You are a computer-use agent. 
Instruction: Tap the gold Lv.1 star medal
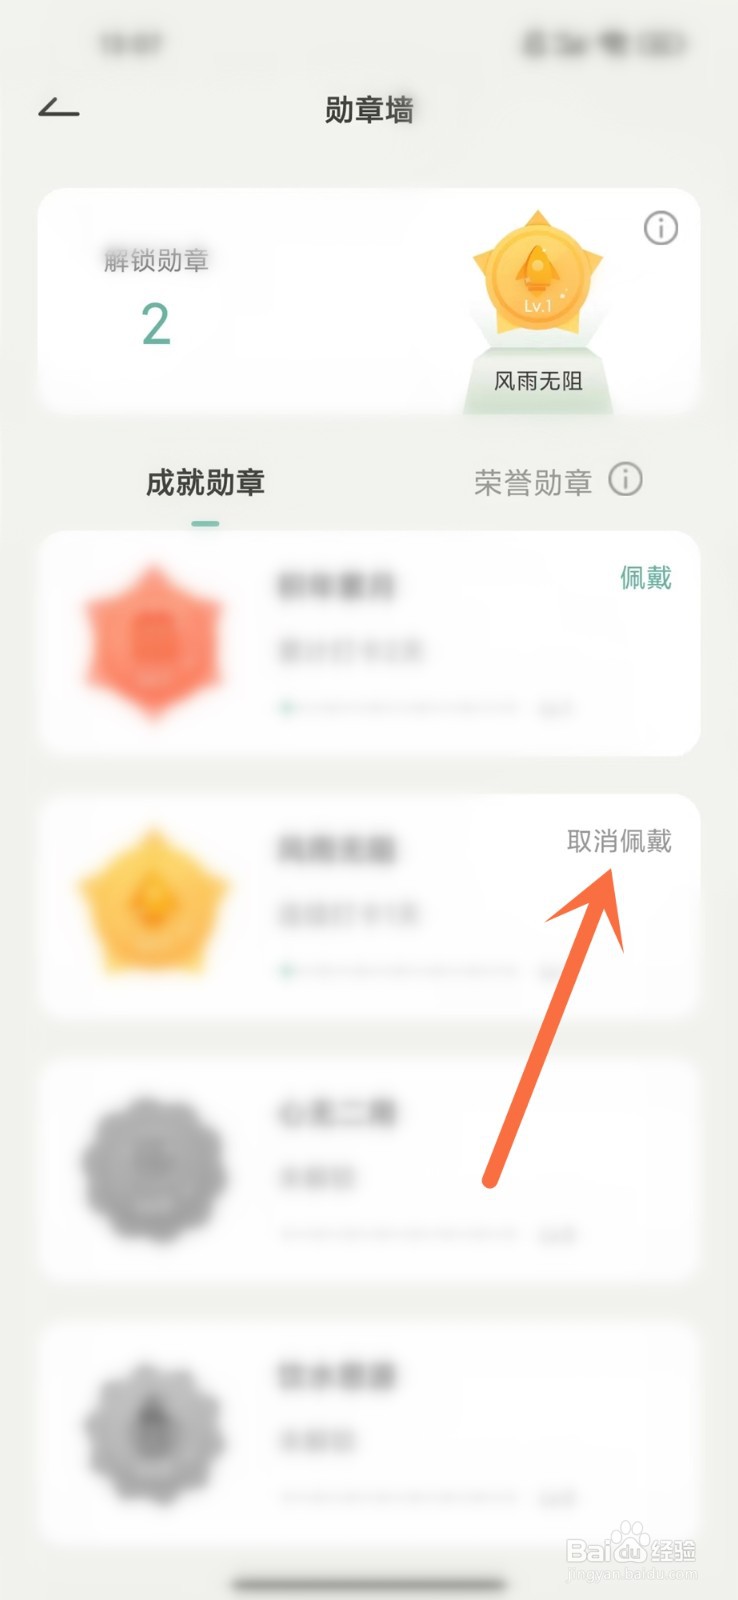[x=538, y=275]
